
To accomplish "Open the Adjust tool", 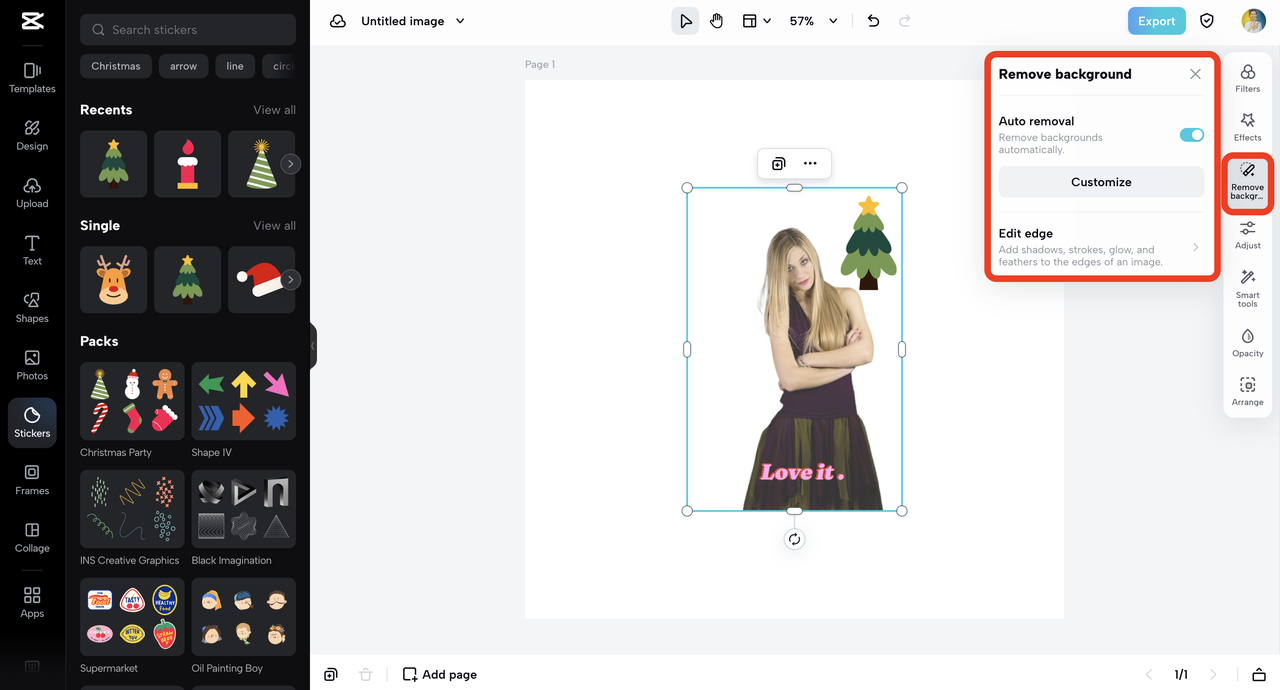I will tap(1248, 235).
